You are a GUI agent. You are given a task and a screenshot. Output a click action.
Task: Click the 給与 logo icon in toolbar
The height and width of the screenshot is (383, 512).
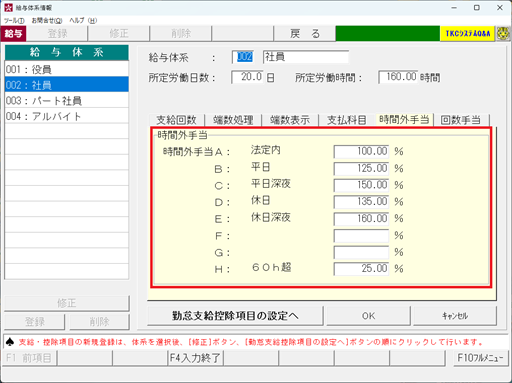click(x=13, y=34)
